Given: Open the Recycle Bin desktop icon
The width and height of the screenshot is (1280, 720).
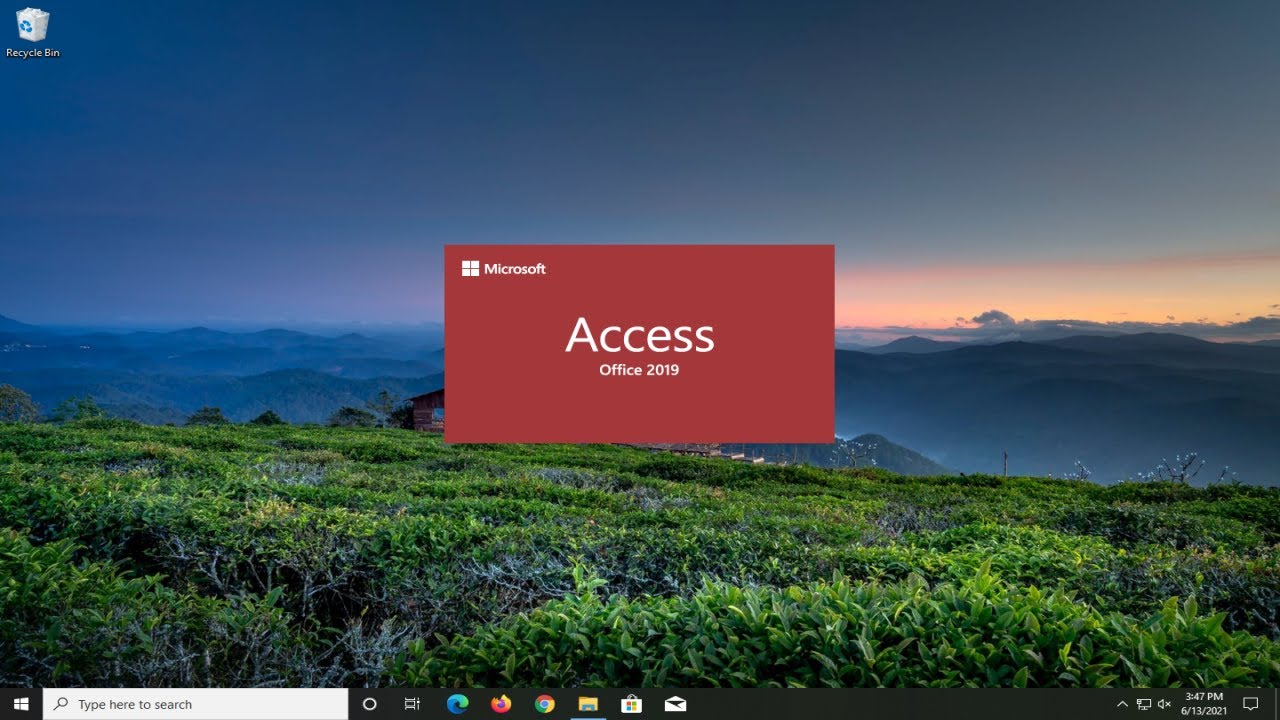Looking at the screenshot, I should [x=33, y=33].
